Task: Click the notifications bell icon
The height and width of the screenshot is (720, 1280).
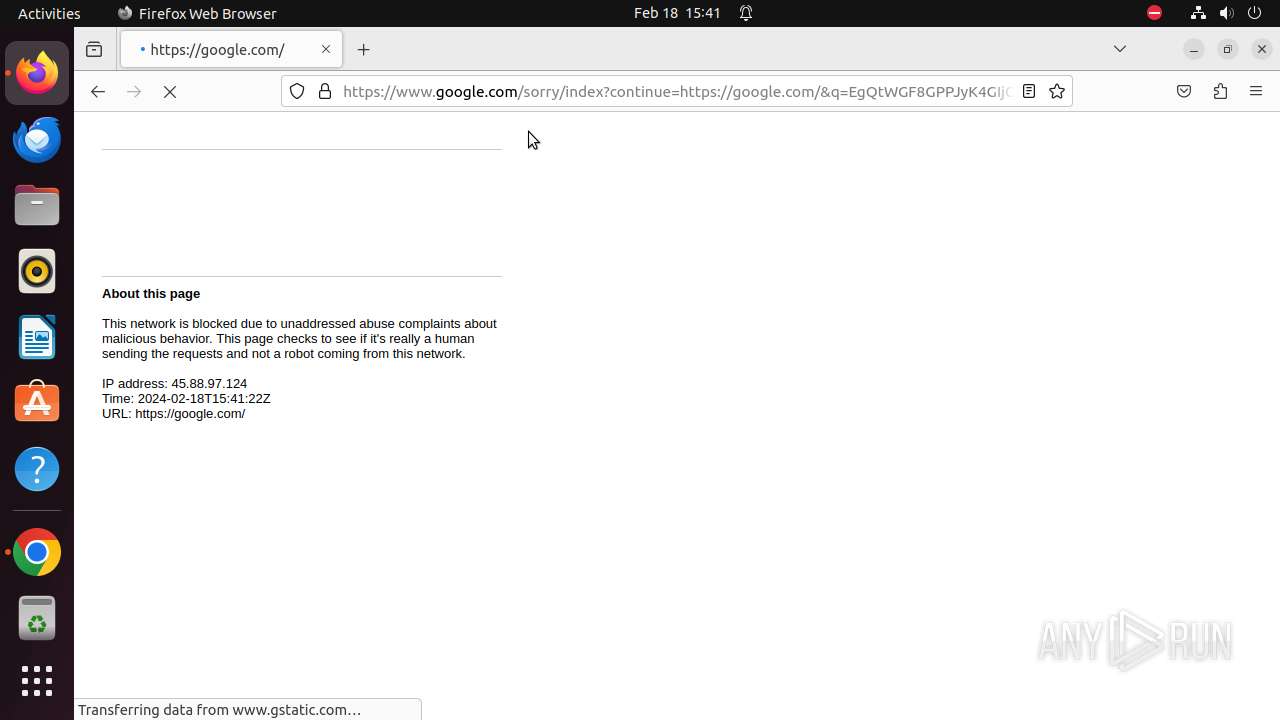Action: tap(746, 13)
